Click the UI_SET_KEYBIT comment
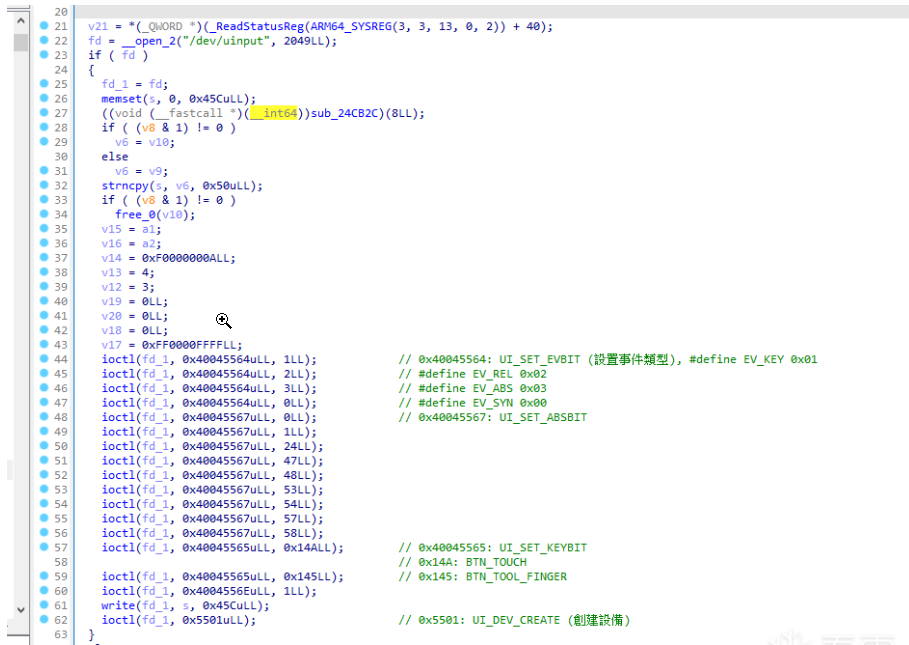Image resolution: width=909 pixels, height=645 pixels. pyautogui.click(x=492, y=548)
